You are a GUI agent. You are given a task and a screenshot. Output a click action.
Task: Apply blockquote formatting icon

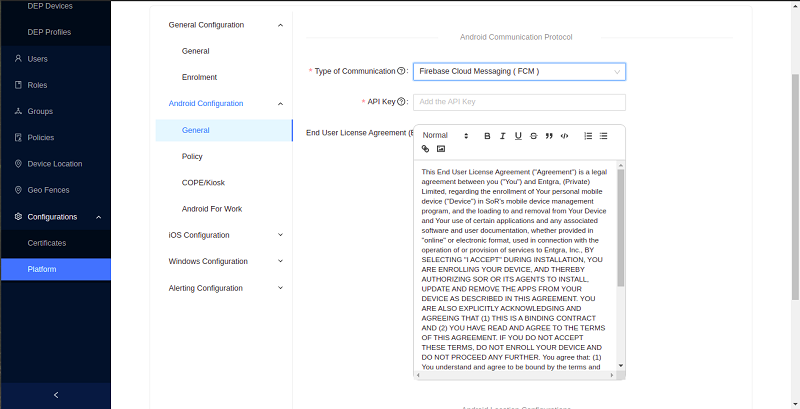(549, 136)
